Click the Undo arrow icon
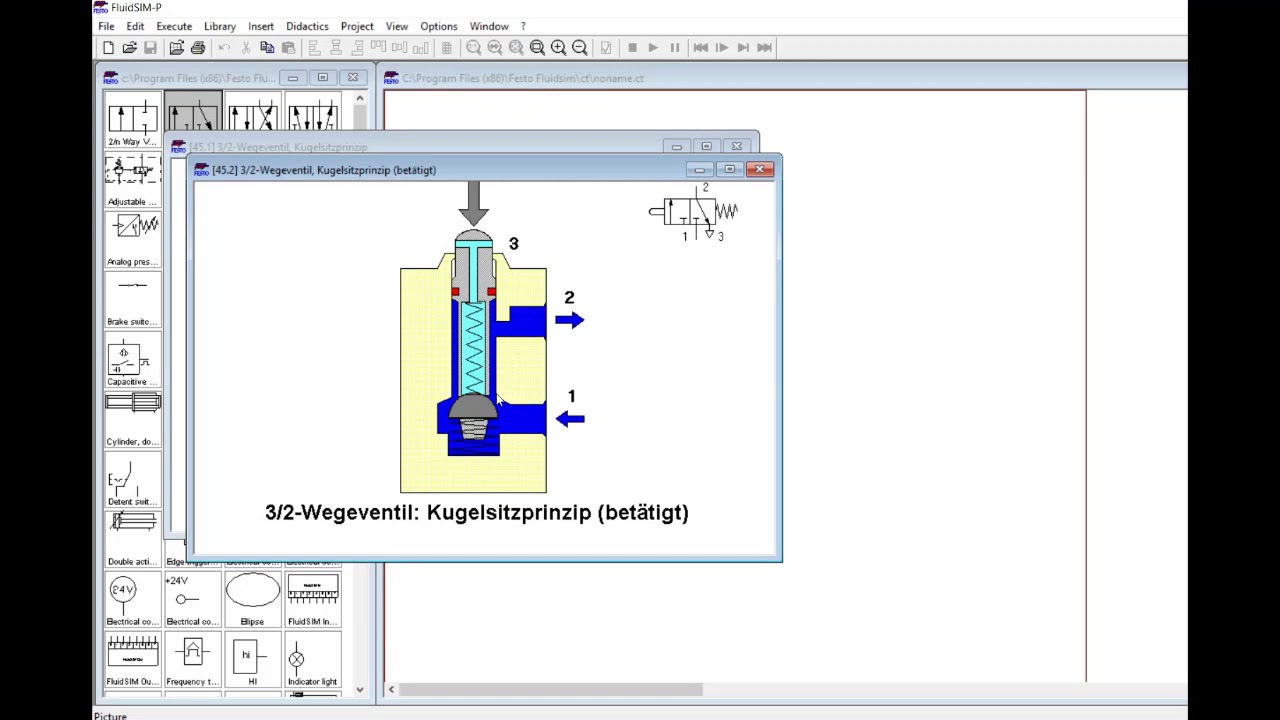The image size is (1280, 720). (224, 48)
